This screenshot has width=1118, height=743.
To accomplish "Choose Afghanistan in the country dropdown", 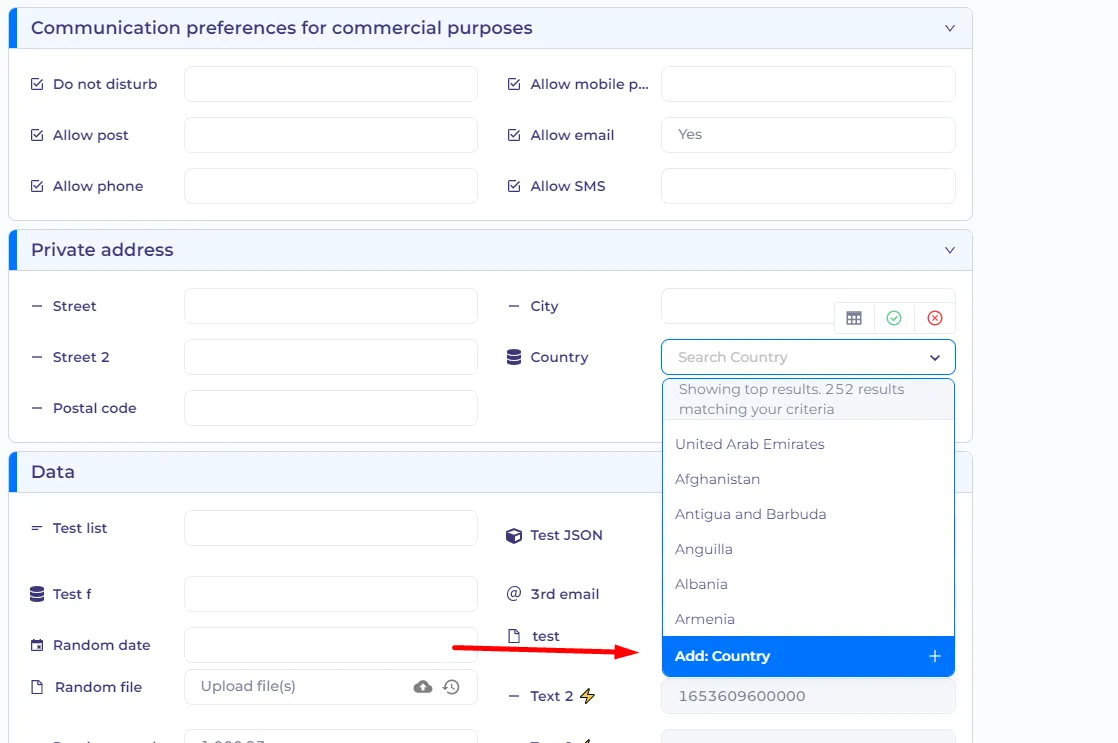I will coord(809,479).
